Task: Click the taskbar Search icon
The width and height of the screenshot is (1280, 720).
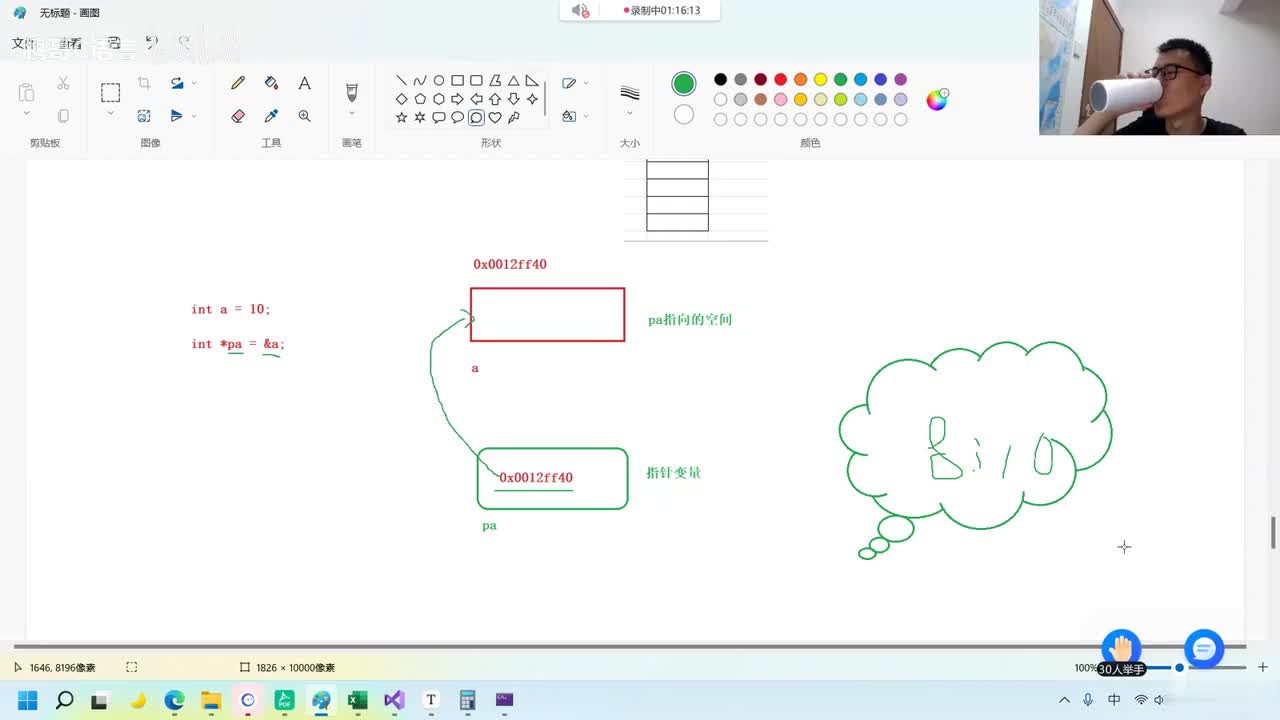Action: click(x=64, y=700)
